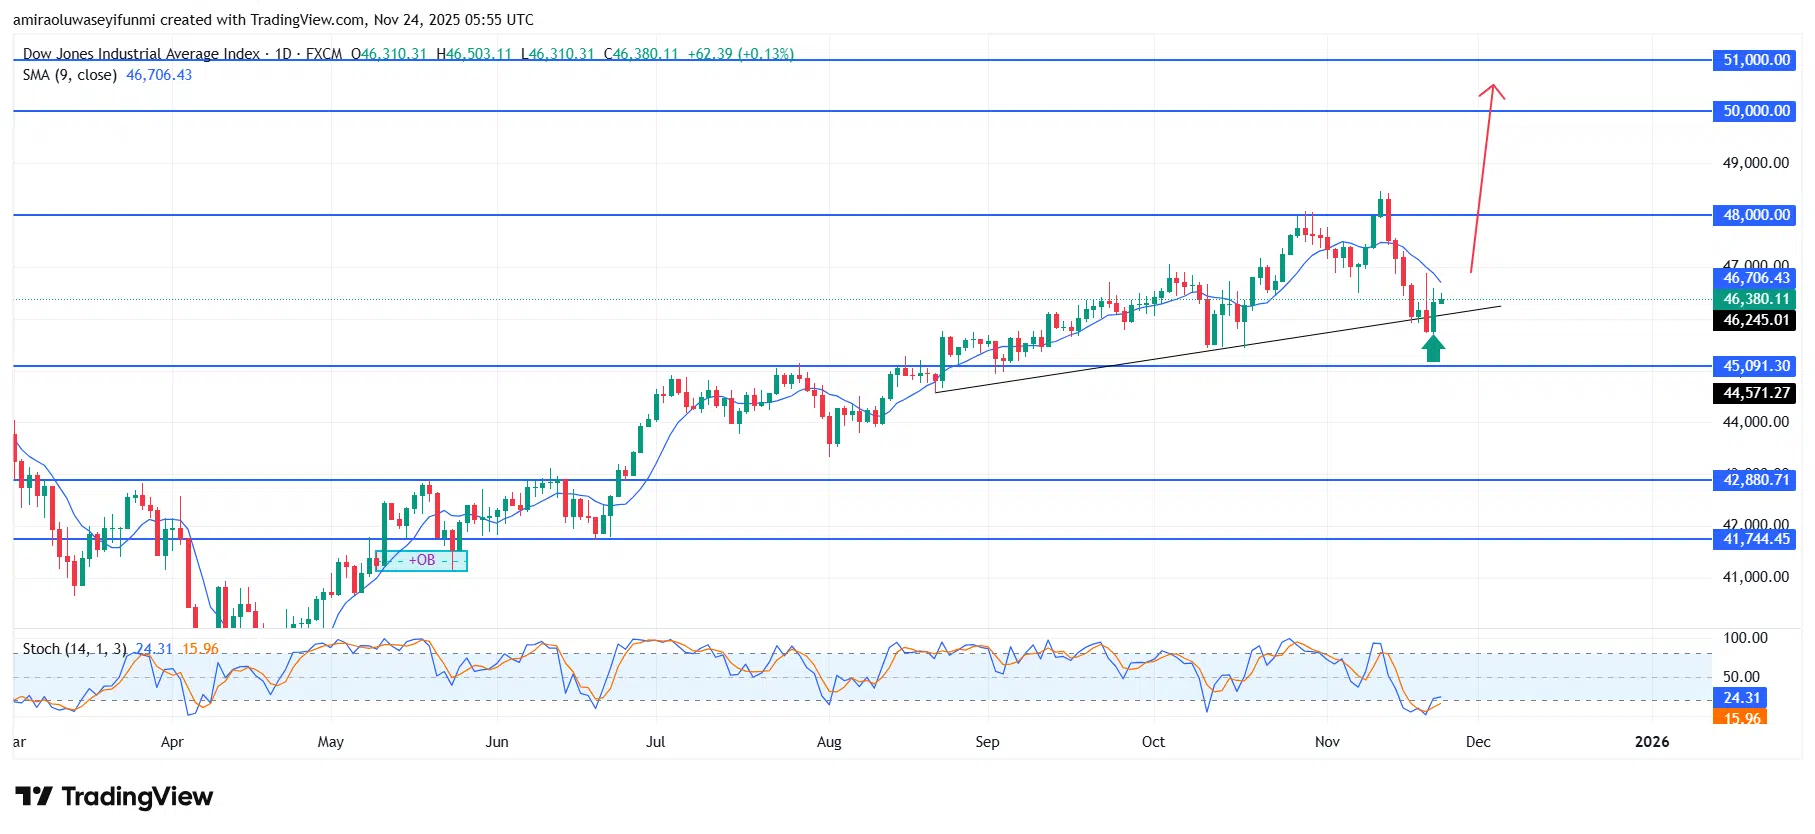
Task: Click the blue 24.31 Stoch value tag
Action: pyautogui.click(x=1740, y=698)
